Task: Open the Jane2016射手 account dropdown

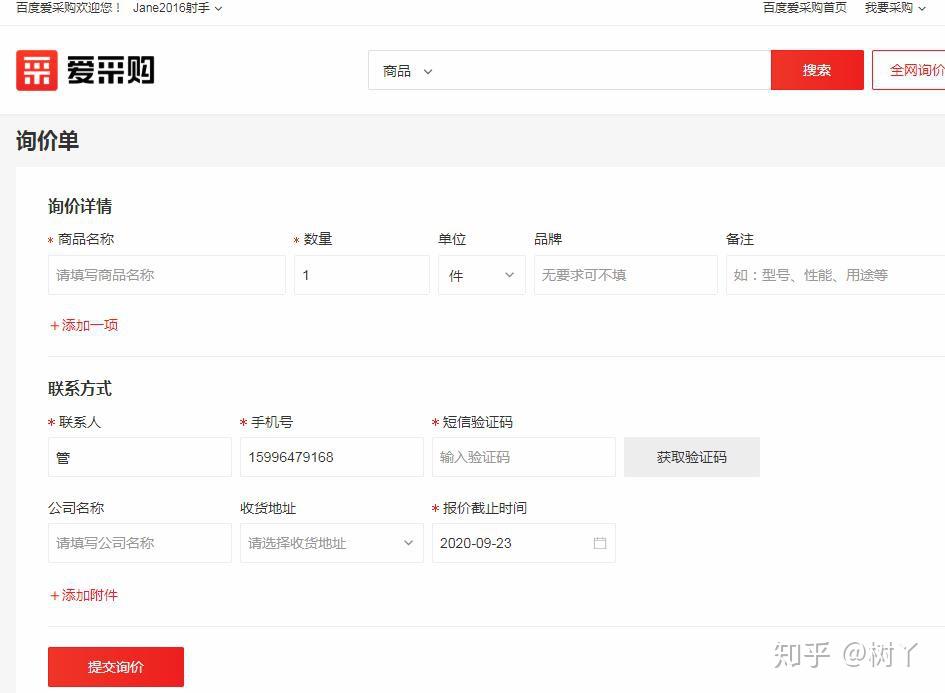Action: (177, 8)
